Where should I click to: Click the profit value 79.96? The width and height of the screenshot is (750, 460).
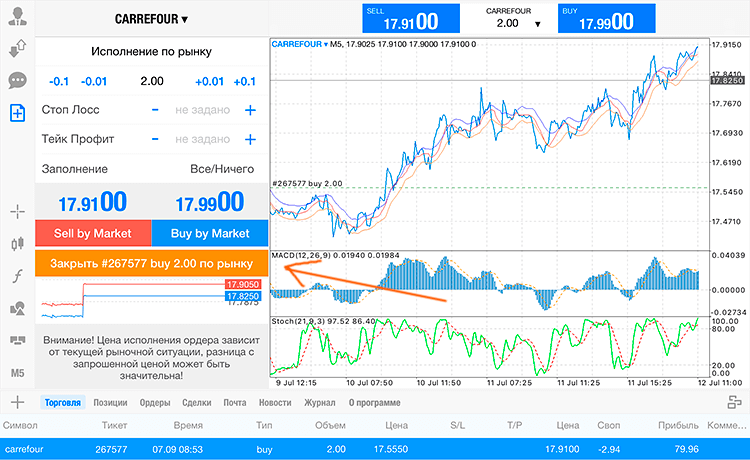(686, 449)
